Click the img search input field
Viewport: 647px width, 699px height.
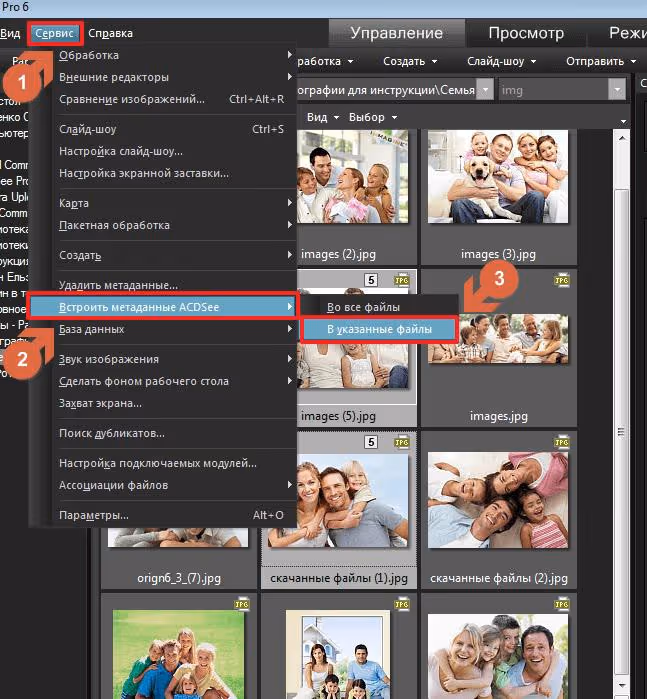click(x=553, y=90)
